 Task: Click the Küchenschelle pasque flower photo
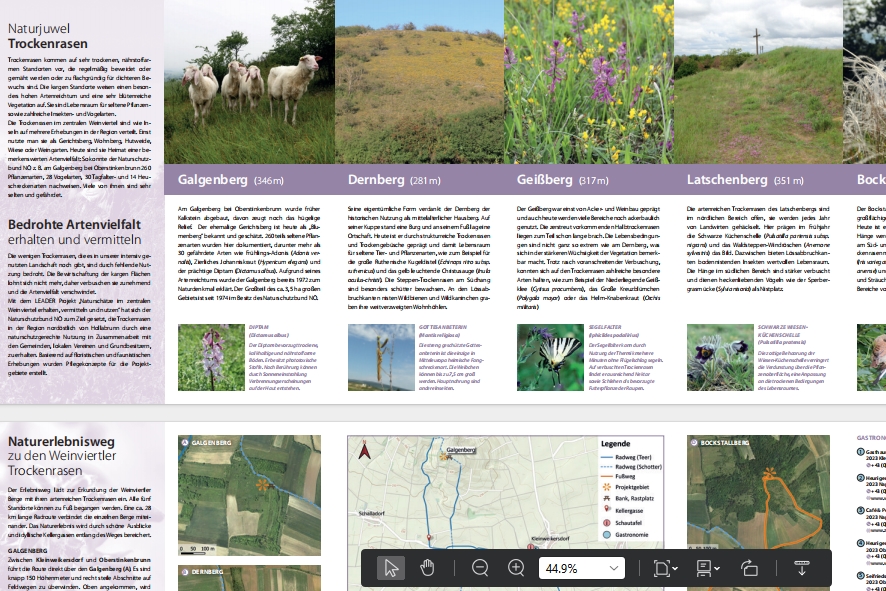[720, 357]
